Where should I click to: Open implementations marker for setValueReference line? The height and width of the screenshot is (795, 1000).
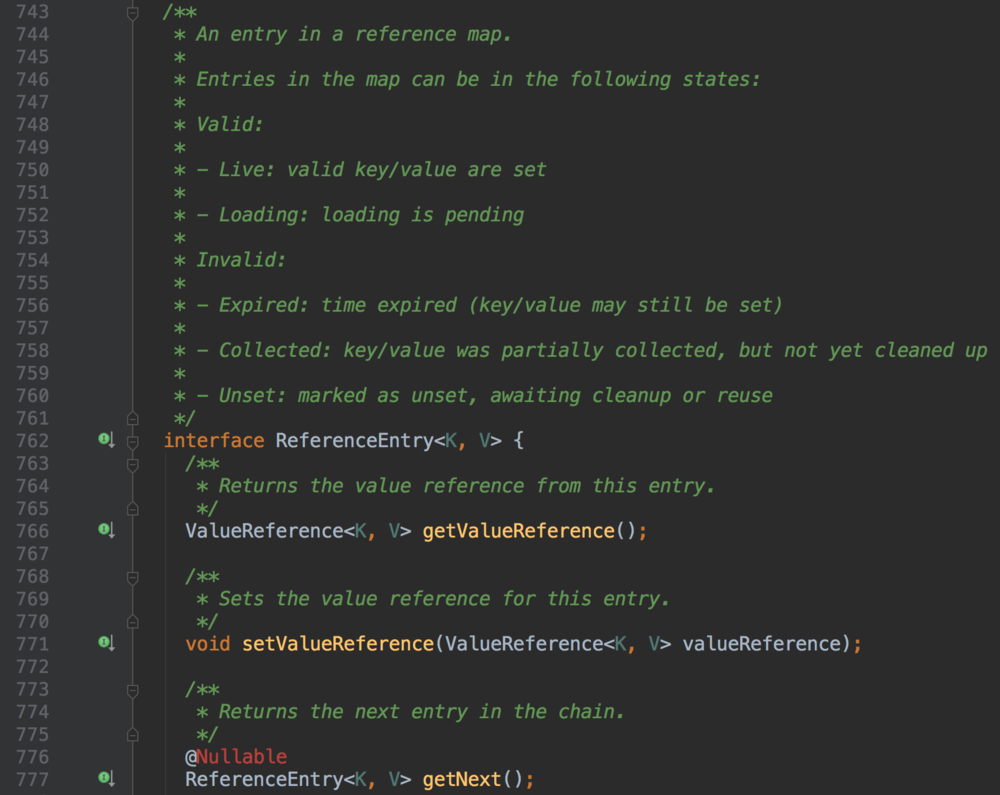tap(105, 643)
